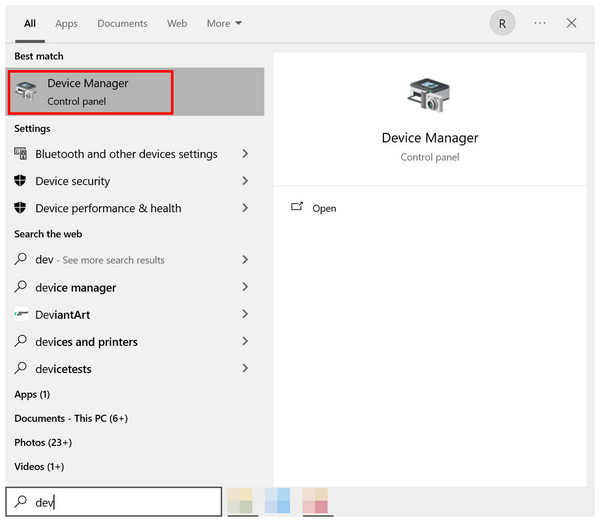Viewport: 600px width, 522px height.
Task: Click the Device security shield icon
Action: coord(21,181)
